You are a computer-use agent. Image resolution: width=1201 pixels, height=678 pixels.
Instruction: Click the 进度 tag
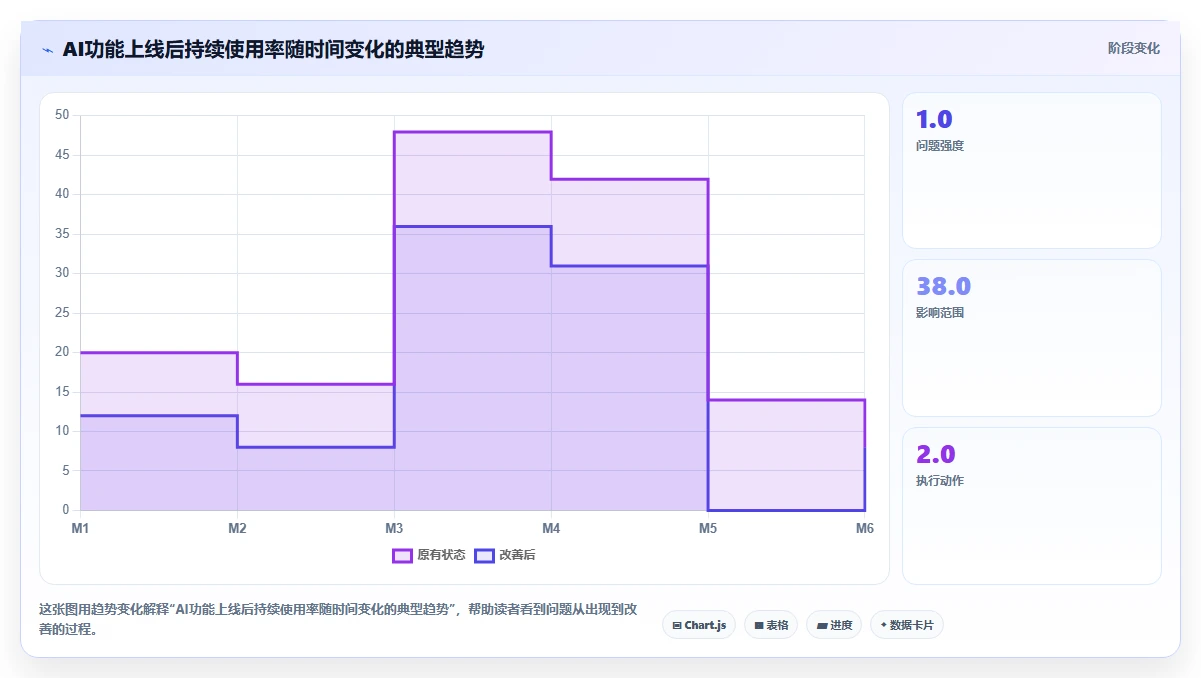[834, 625]
